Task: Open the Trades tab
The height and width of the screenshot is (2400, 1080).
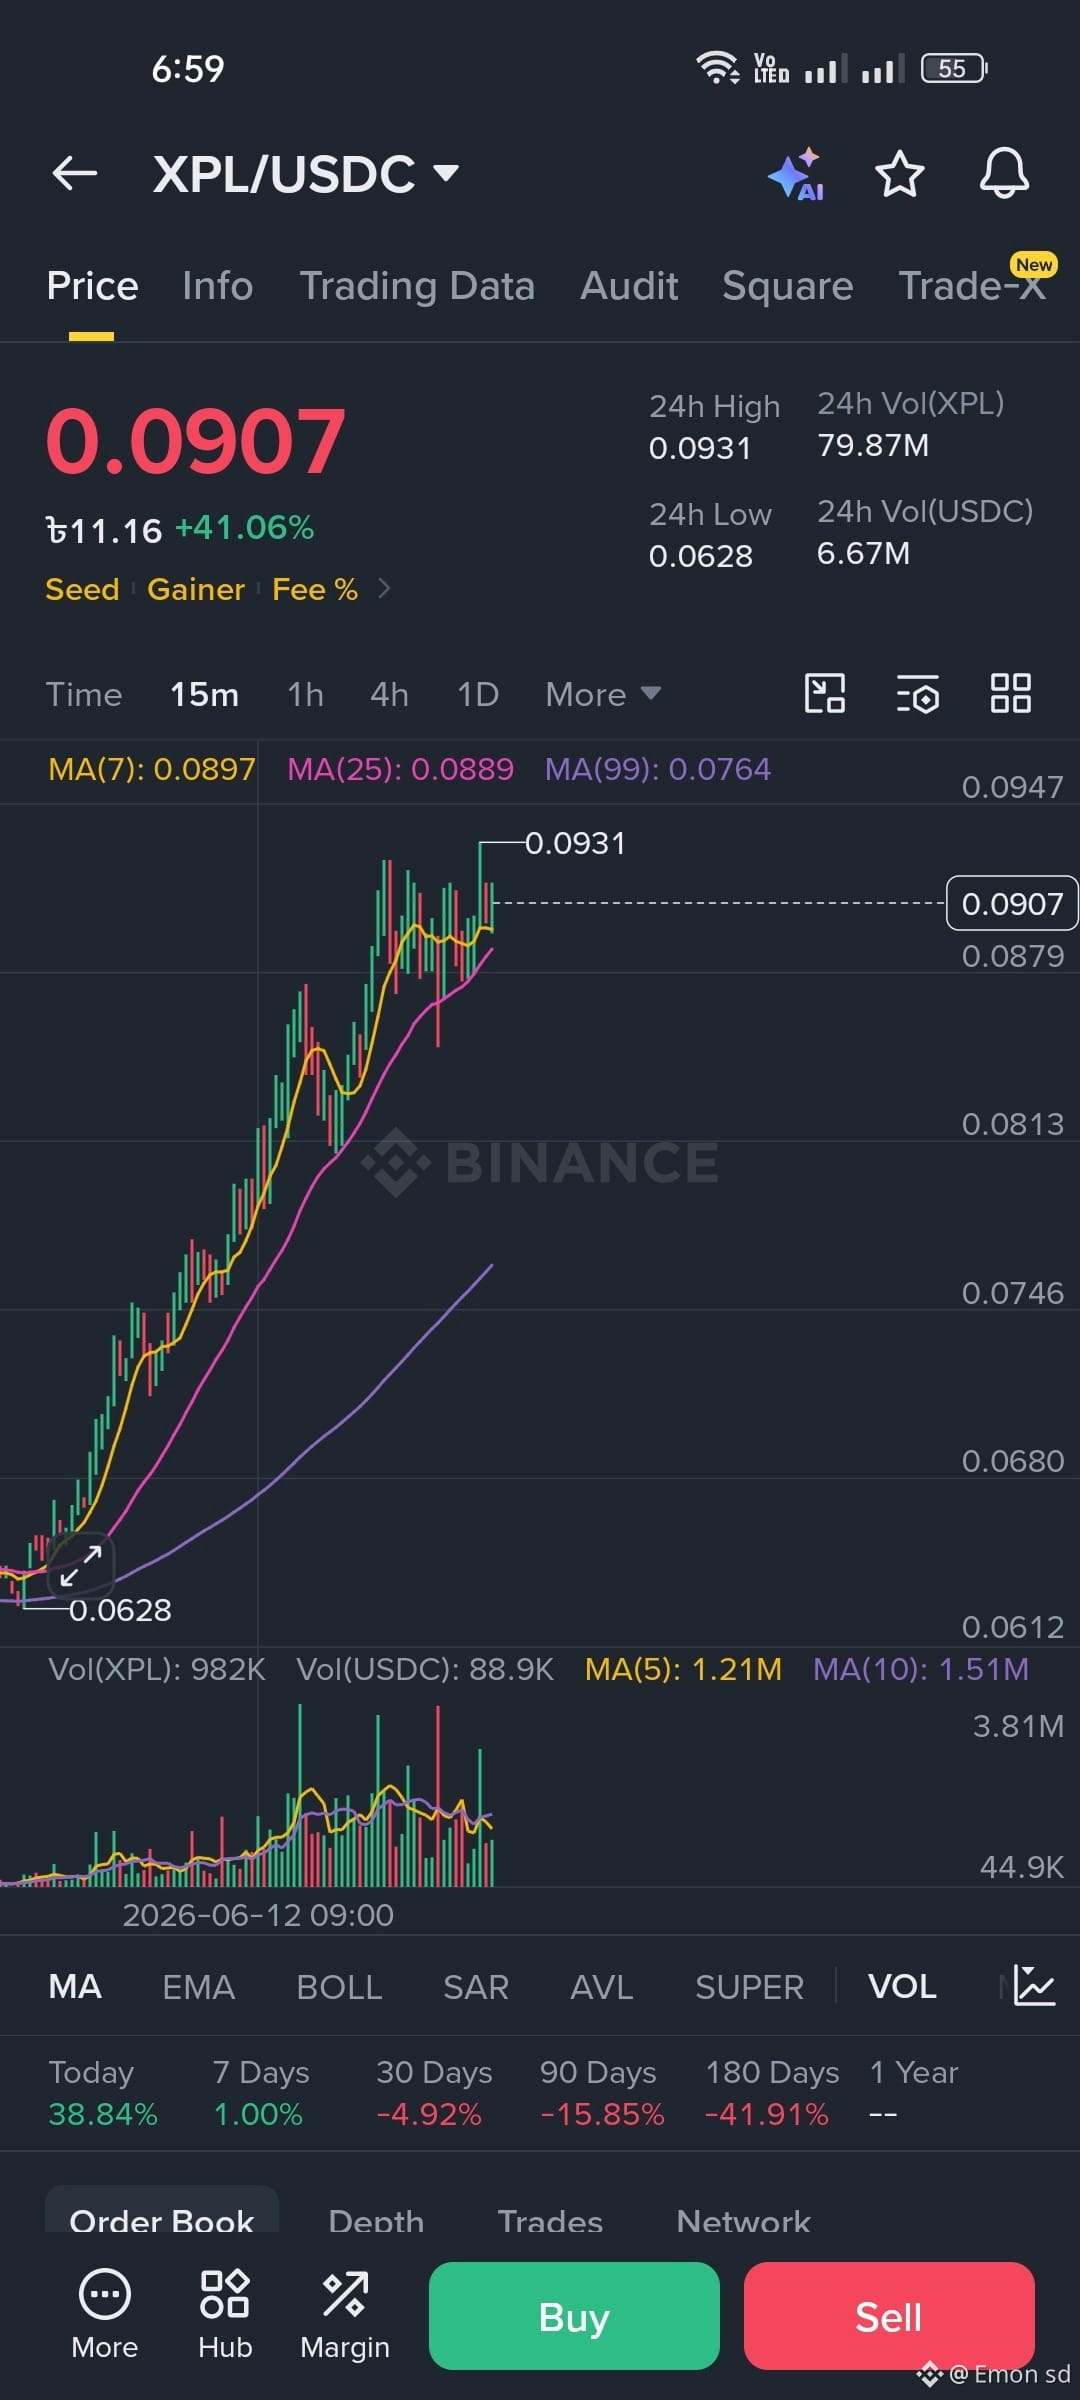Action: 550,2221
